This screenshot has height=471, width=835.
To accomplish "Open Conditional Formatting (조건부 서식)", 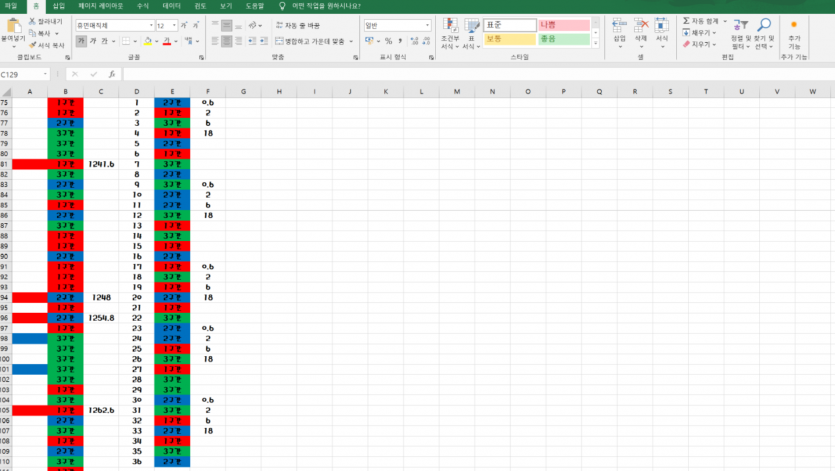I will 450,34.
